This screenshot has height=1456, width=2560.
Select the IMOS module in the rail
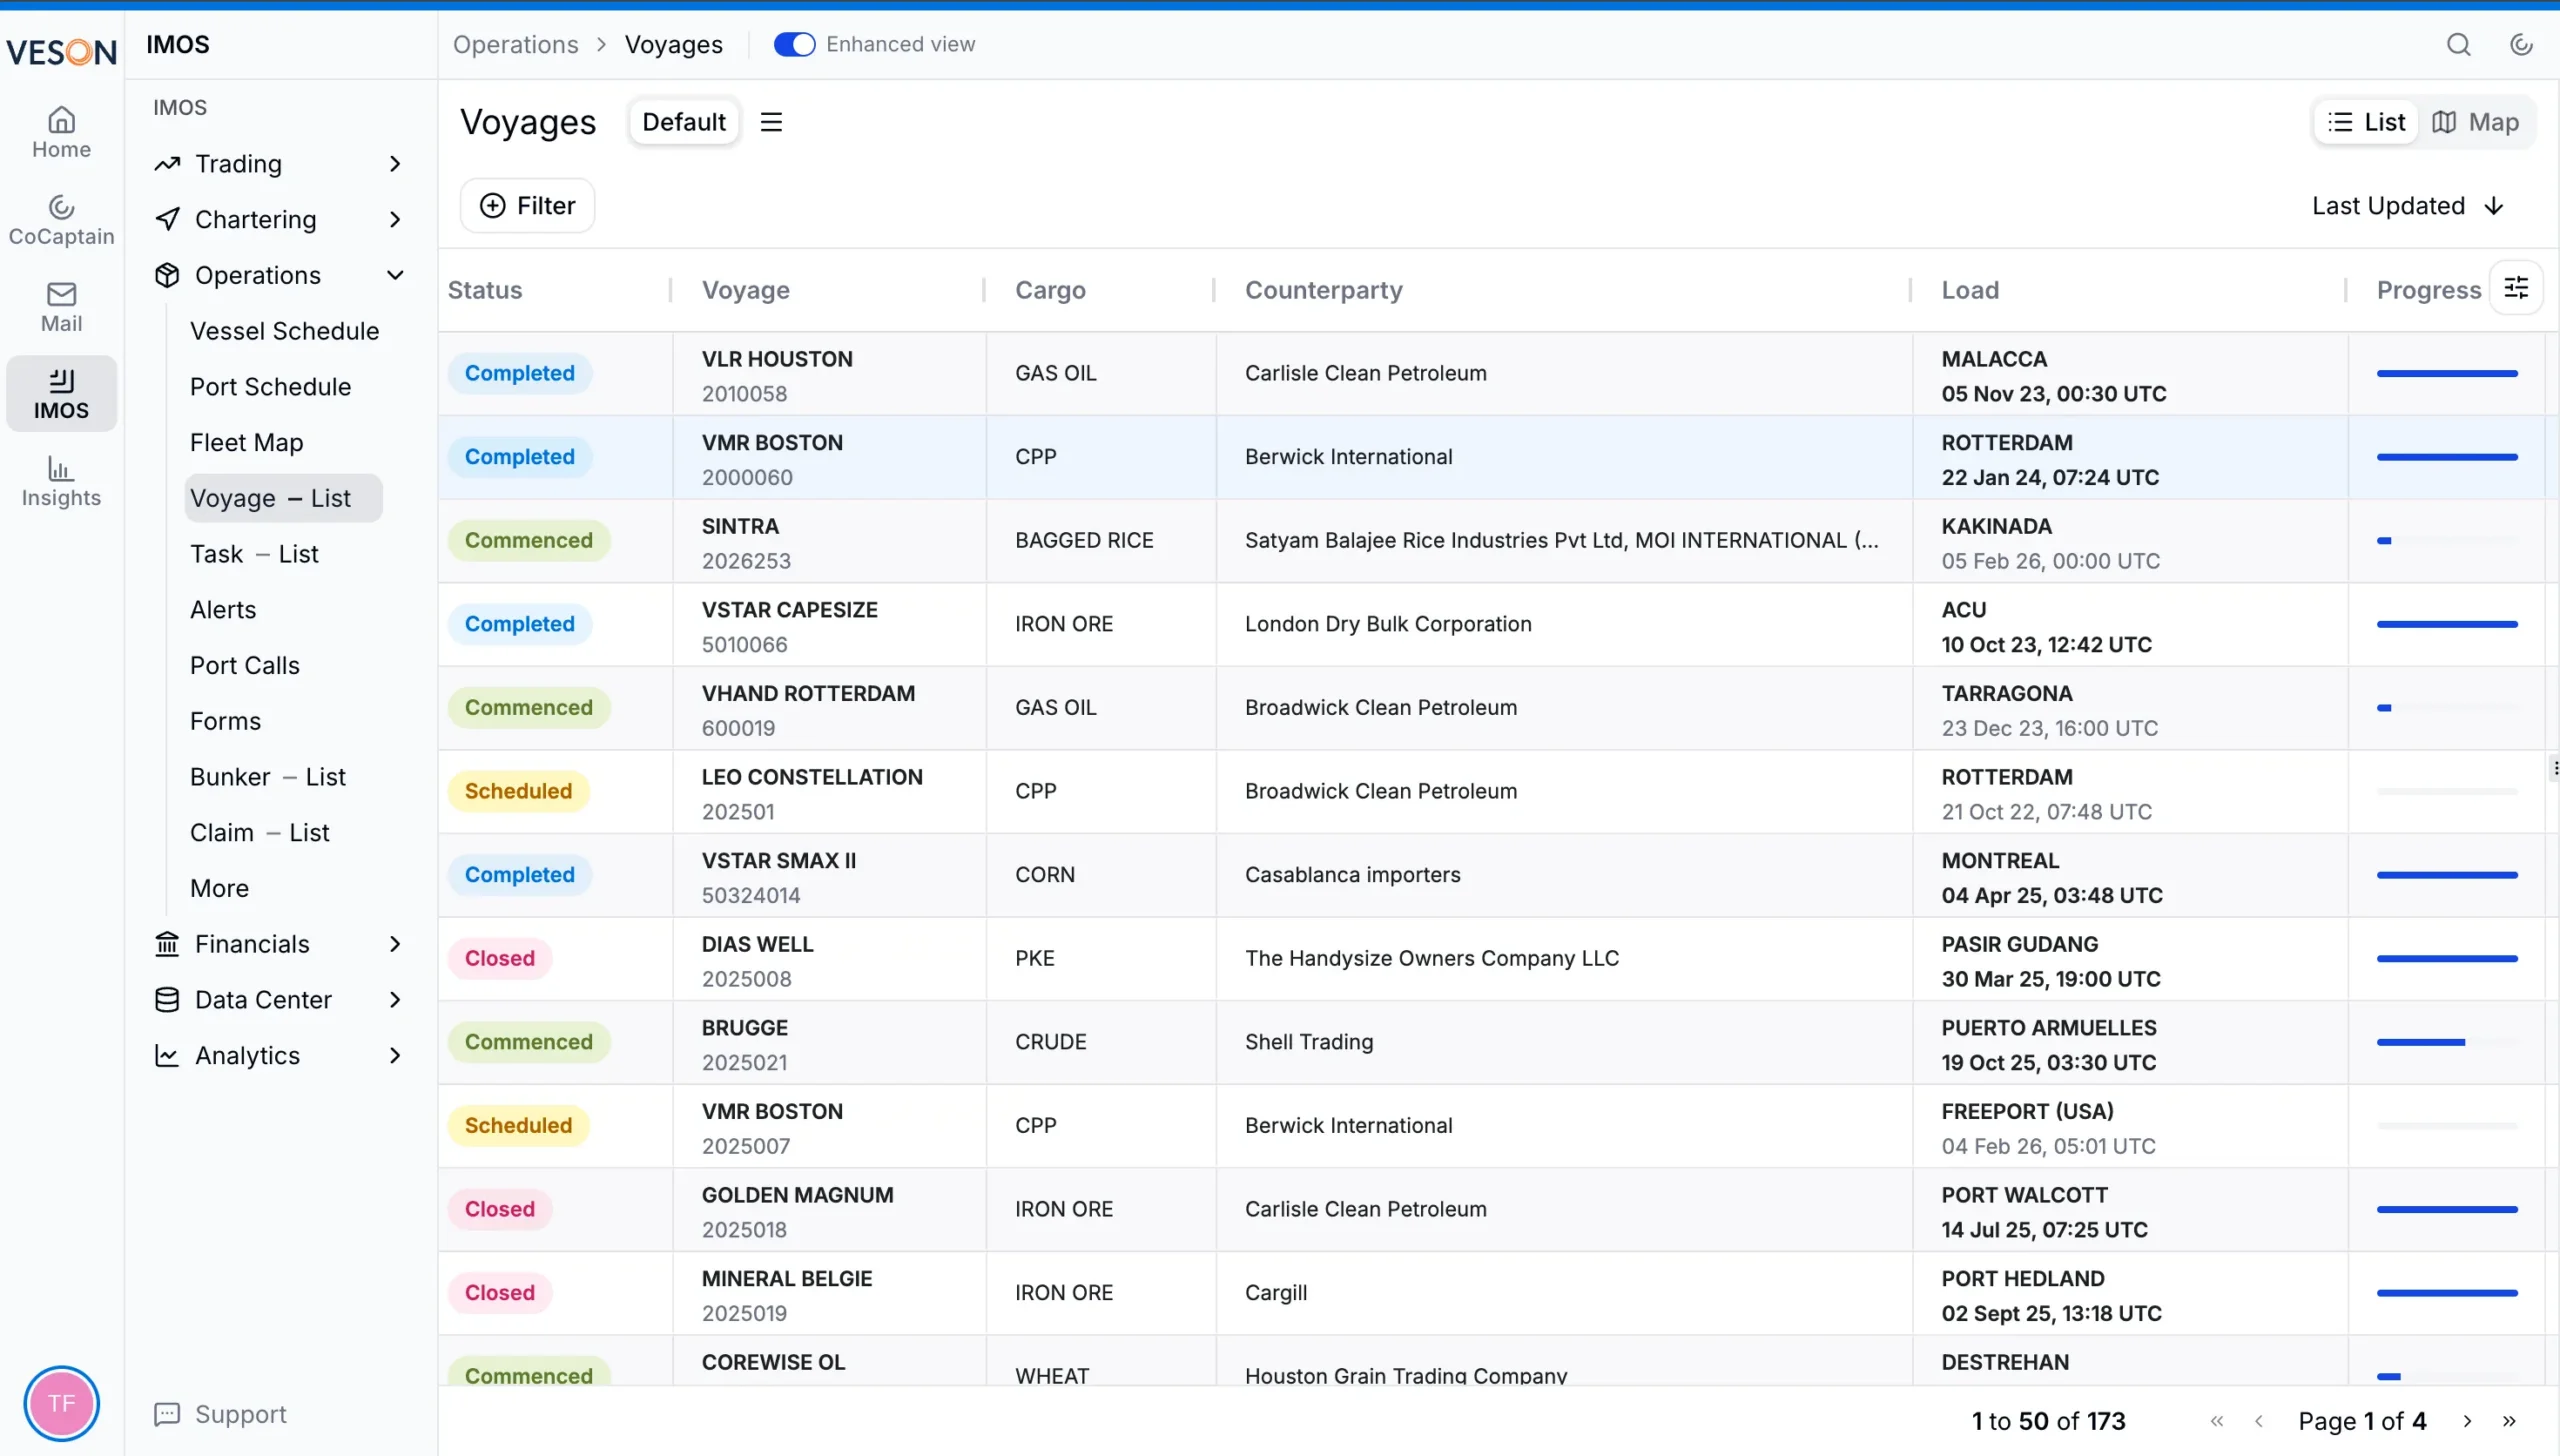click(x=61, y=394)
